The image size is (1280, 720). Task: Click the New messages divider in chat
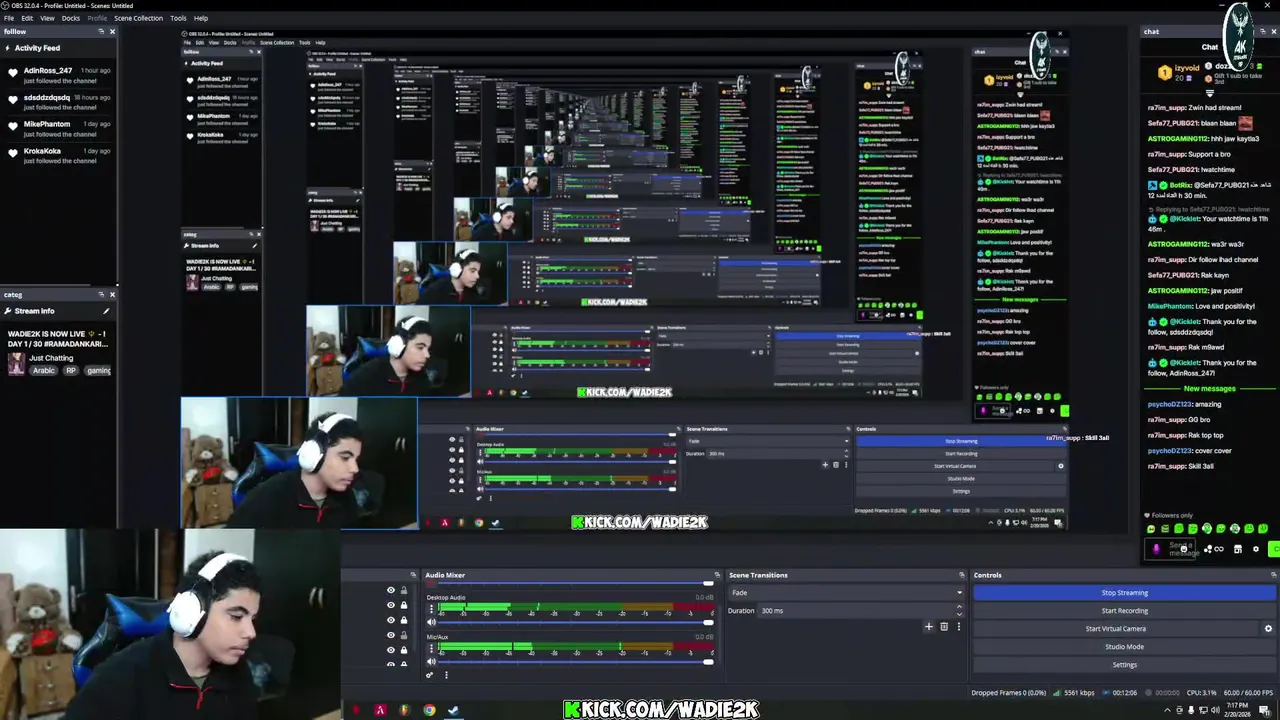(x=1210, y=389)
